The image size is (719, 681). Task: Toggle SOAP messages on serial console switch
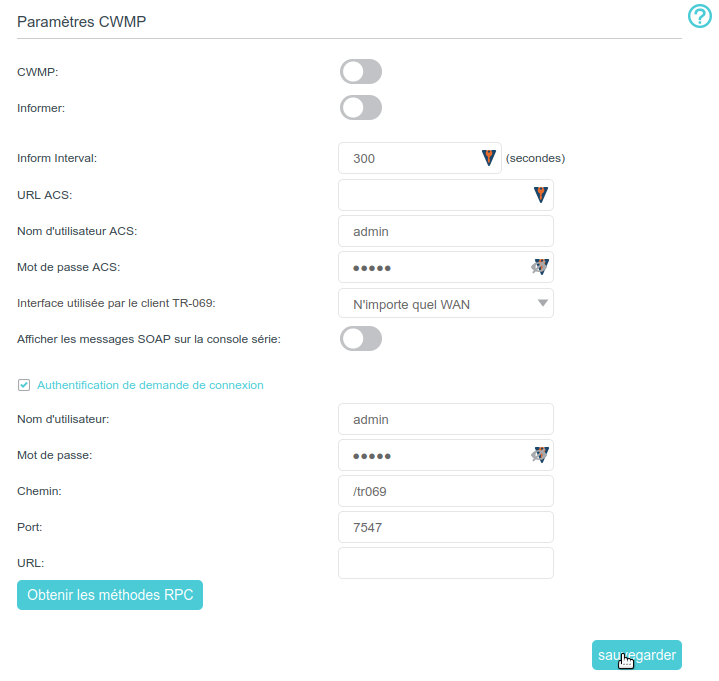(x=361, y=339)
